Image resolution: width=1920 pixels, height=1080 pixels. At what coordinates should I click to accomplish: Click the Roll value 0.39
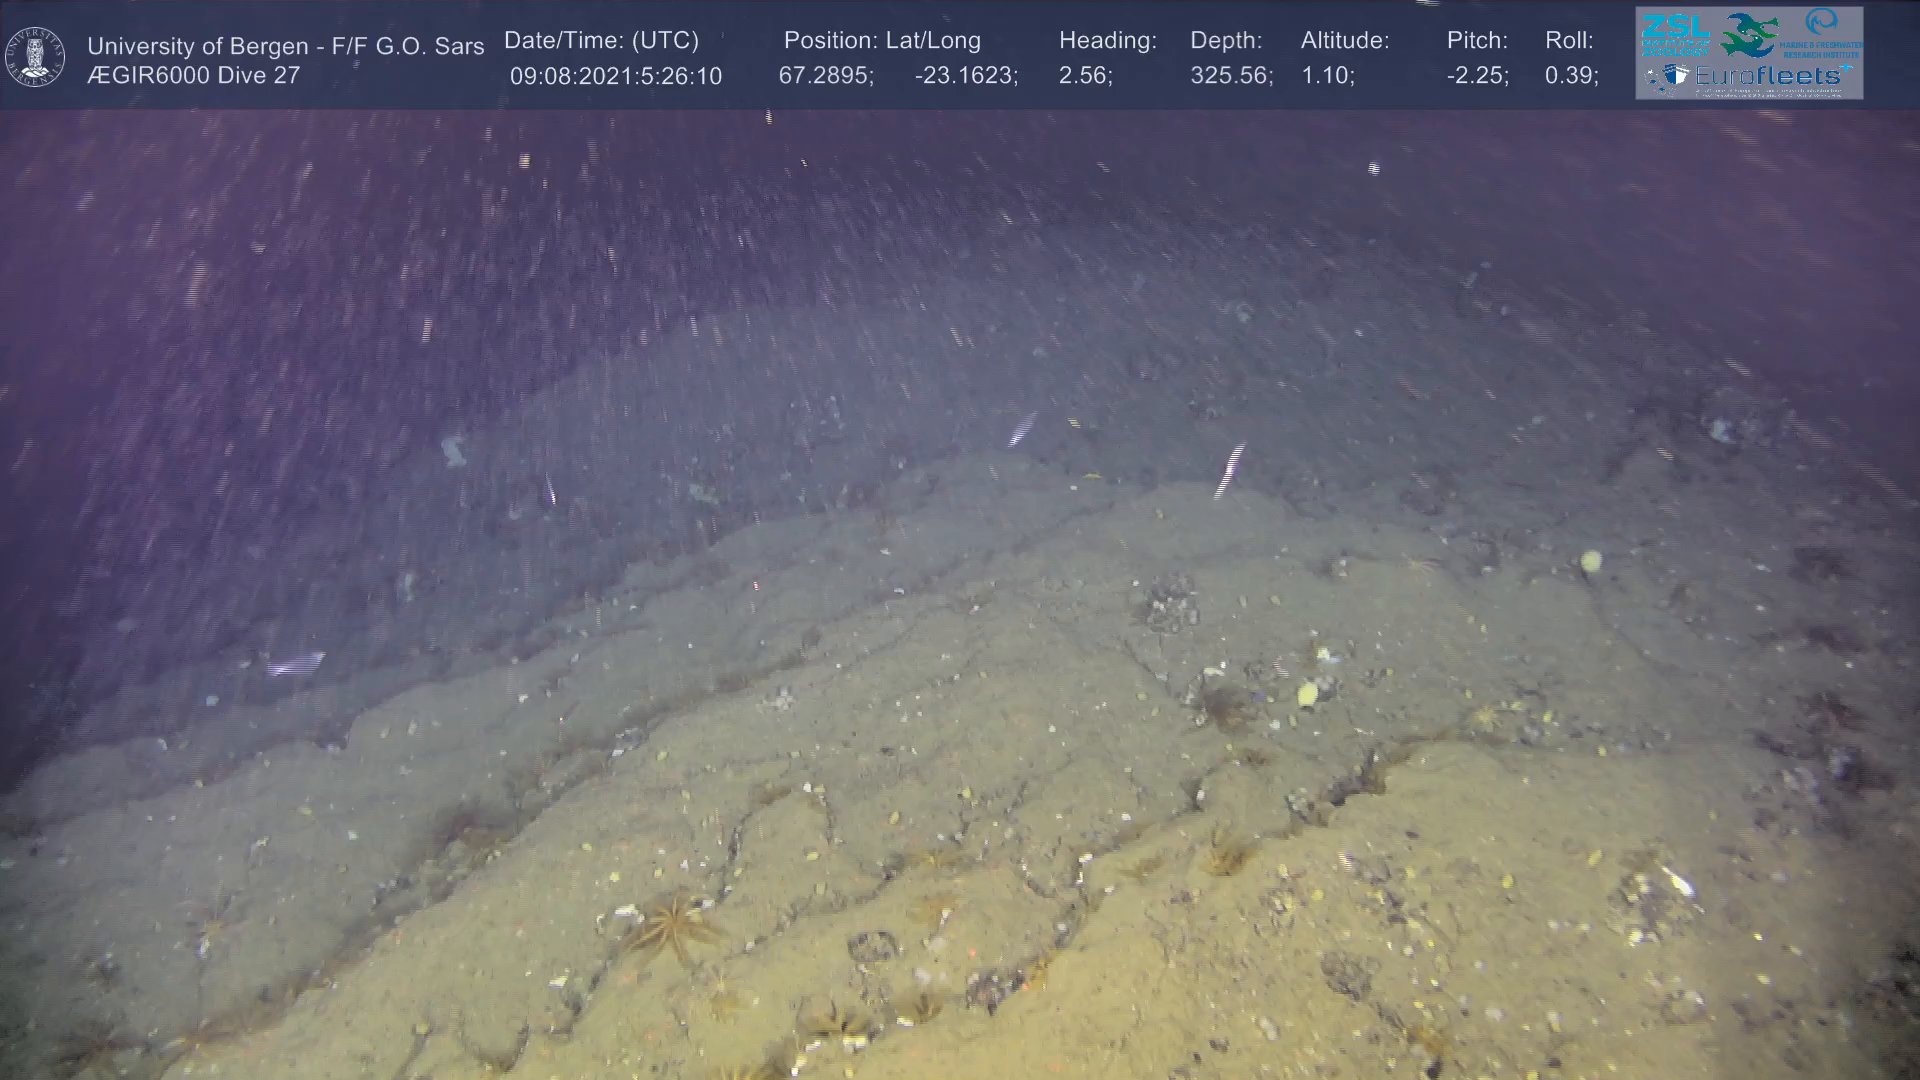coord(1570,76)
